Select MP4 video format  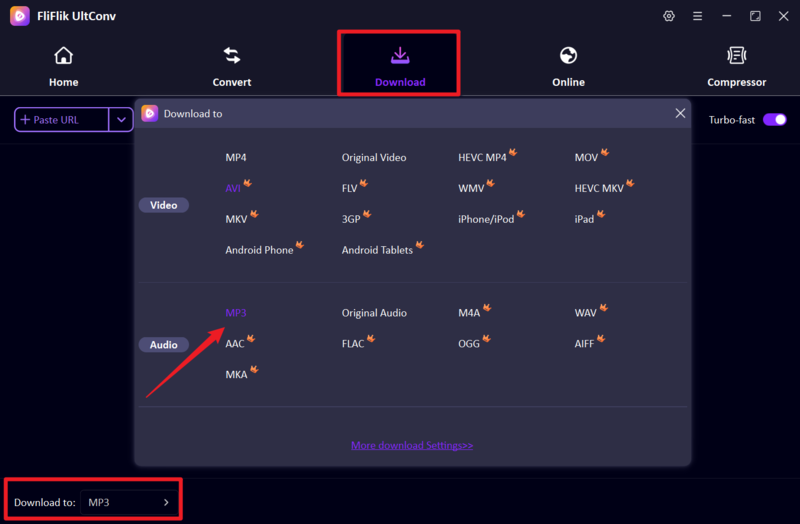coord(236,158)
